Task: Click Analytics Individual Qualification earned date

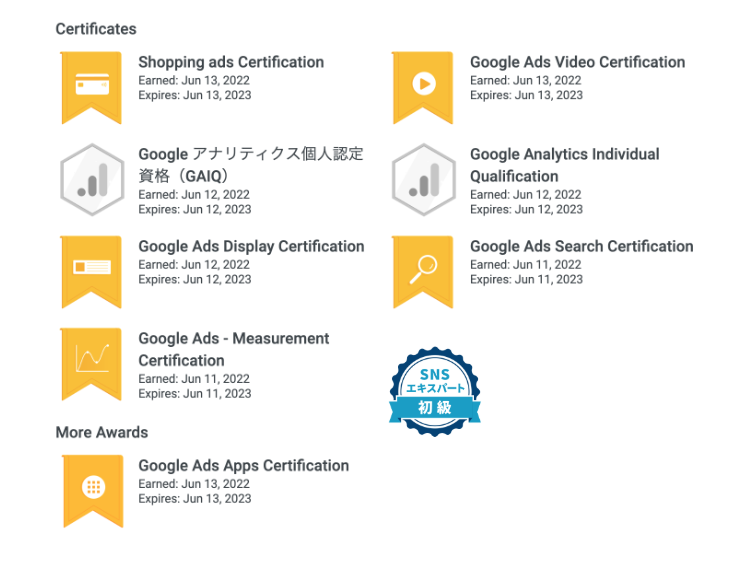Action: (525, 195)
